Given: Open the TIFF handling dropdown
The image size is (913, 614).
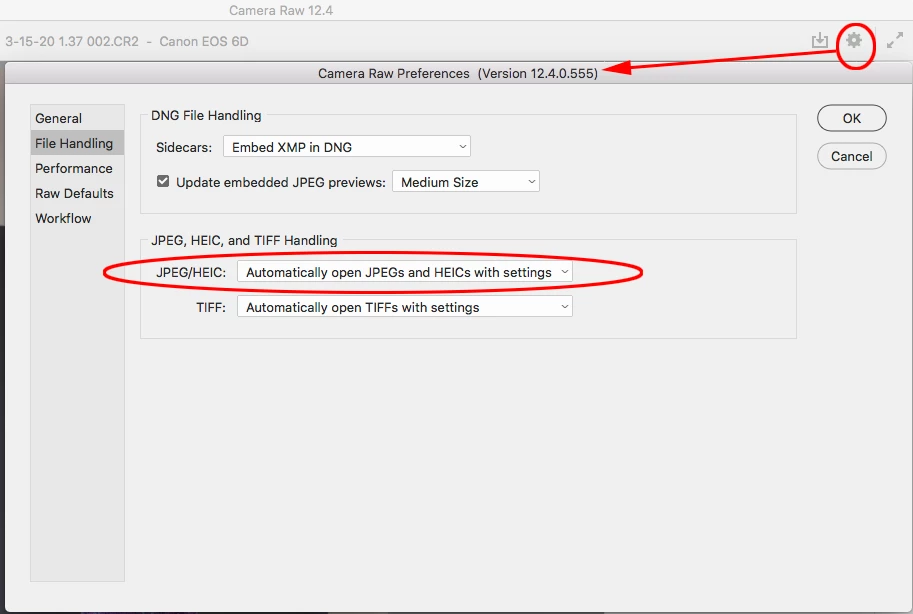Looking at the screenshot, I should click(x=405, y=307).
